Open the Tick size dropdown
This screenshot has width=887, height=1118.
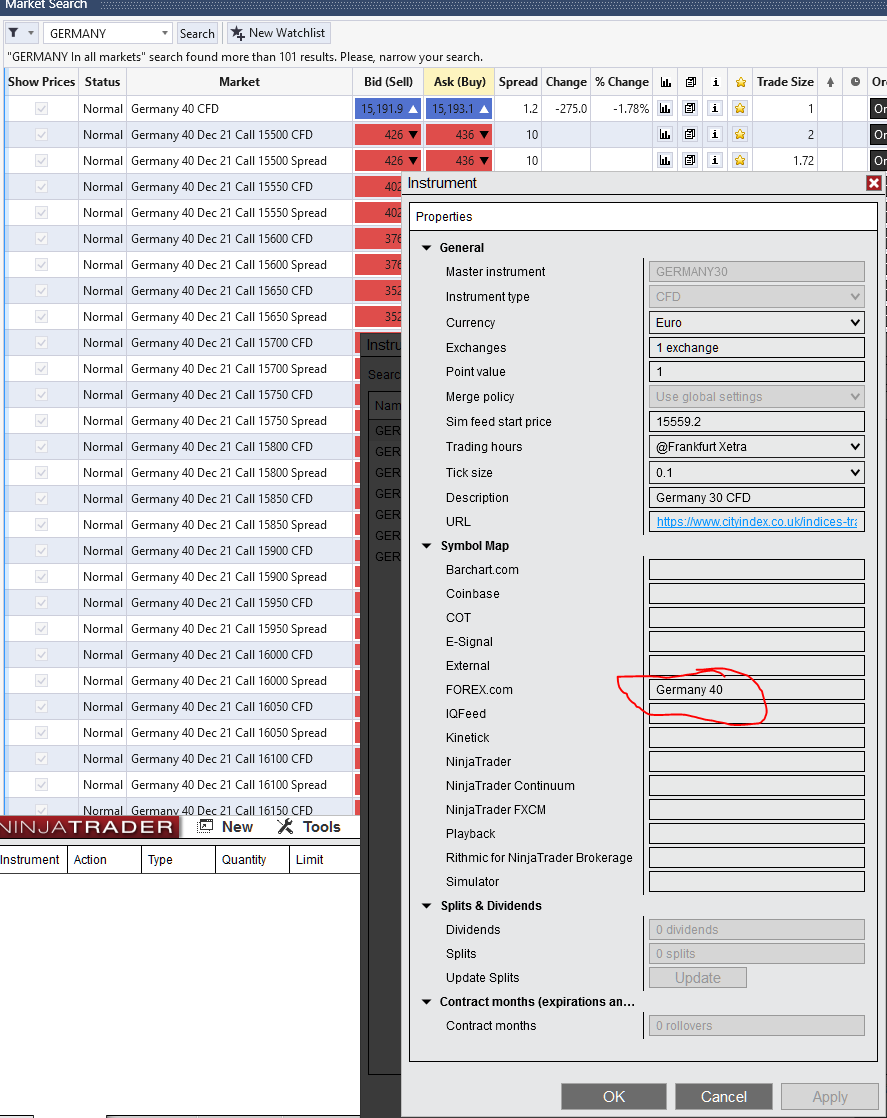(757, 472)
